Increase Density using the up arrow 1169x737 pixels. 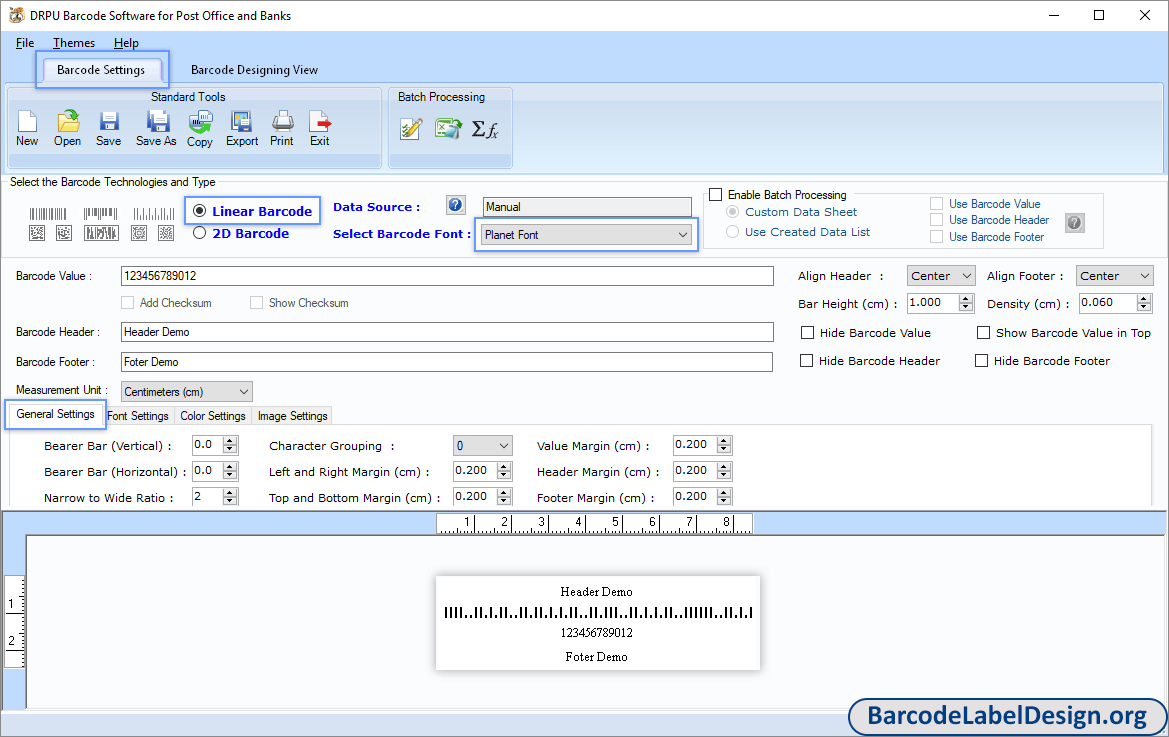click(x=1144, y=298)
